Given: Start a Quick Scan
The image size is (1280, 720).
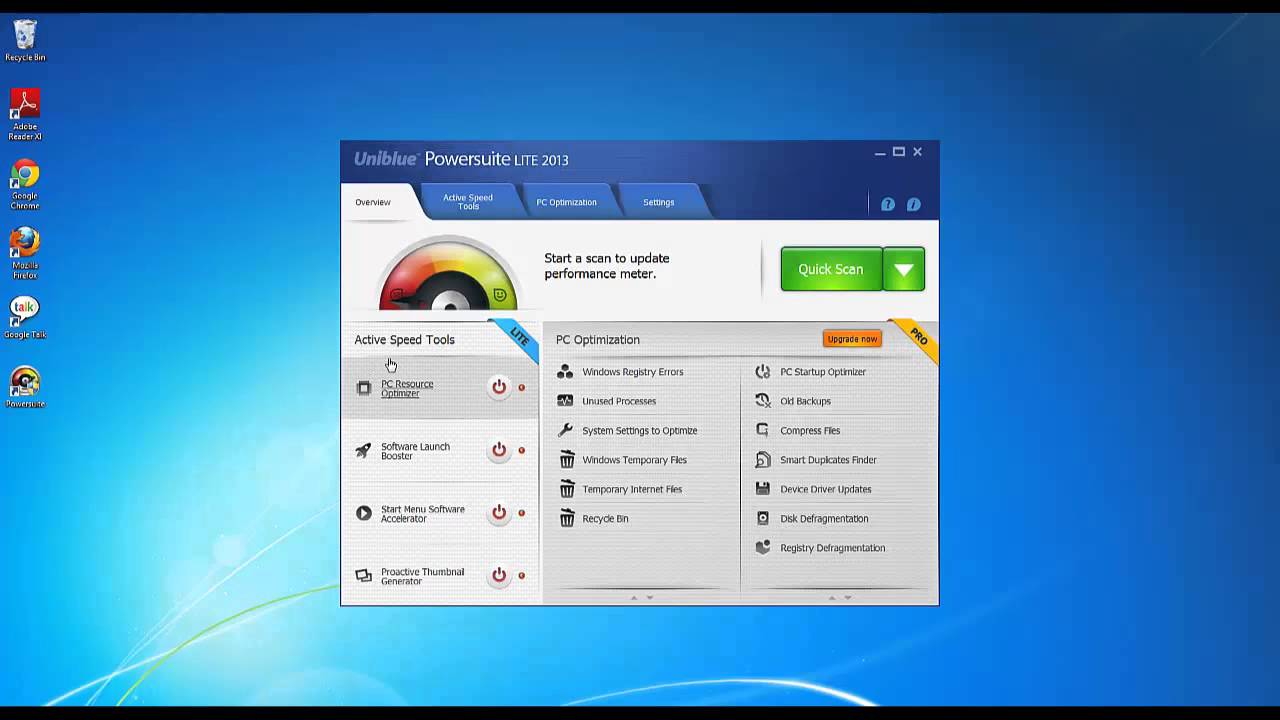Looking at the screenshot, I should click(x=831, y=269).
